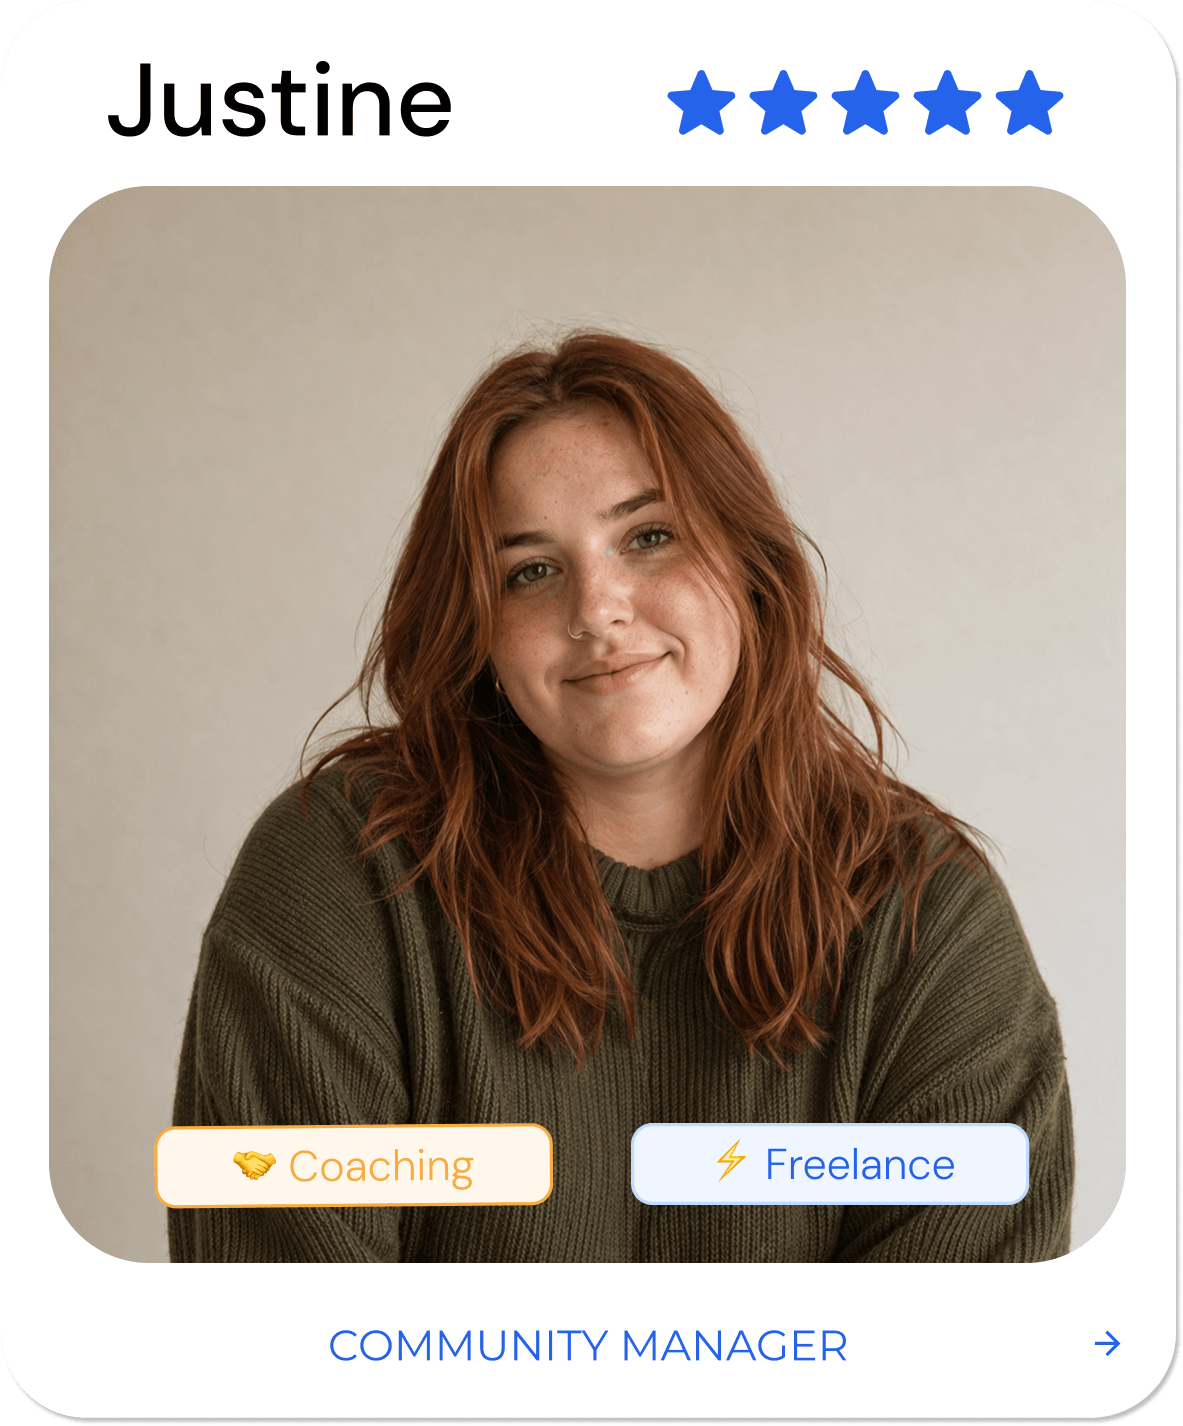Viewport: 1183px width, 1426px height.
Task: Click the white header area between name and stars
Action: pyautogui.click(x=560, y=100)
